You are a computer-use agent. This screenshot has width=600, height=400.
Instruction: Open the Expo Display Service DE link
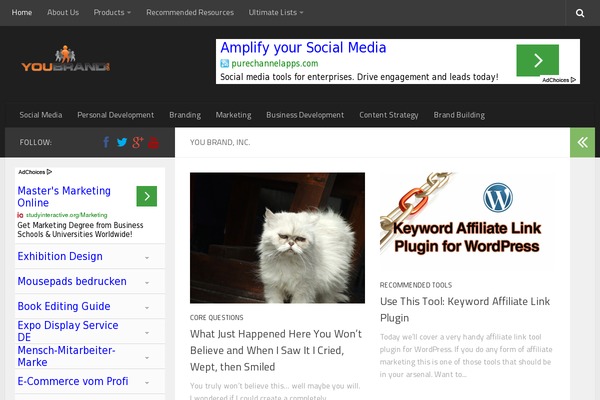point(68,331)
